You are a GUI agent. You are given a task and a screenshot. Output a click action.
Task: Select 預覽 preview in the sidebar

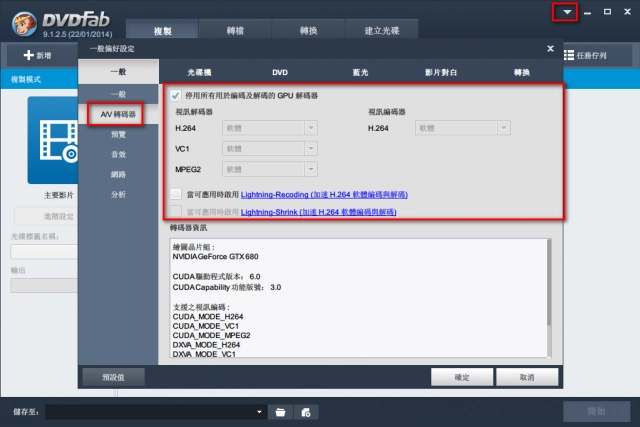(118, 134)
